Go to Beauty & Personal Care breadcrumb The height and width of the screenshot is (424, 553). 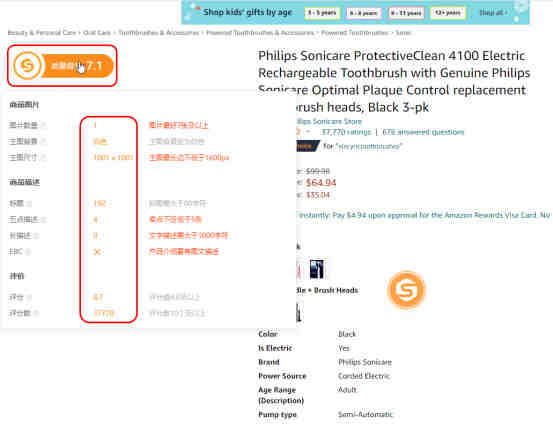42,32
